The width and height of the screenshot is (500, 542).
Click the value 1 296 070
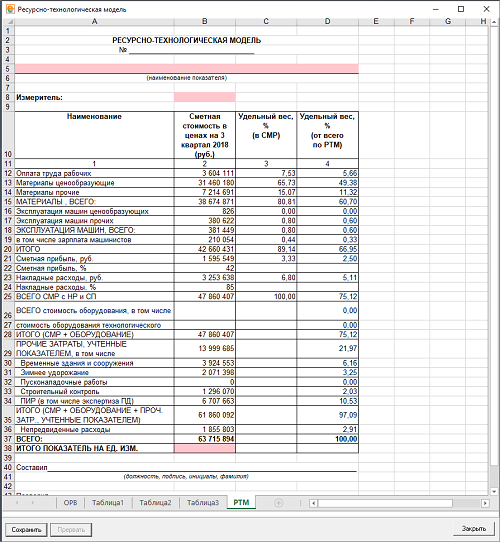205,392
